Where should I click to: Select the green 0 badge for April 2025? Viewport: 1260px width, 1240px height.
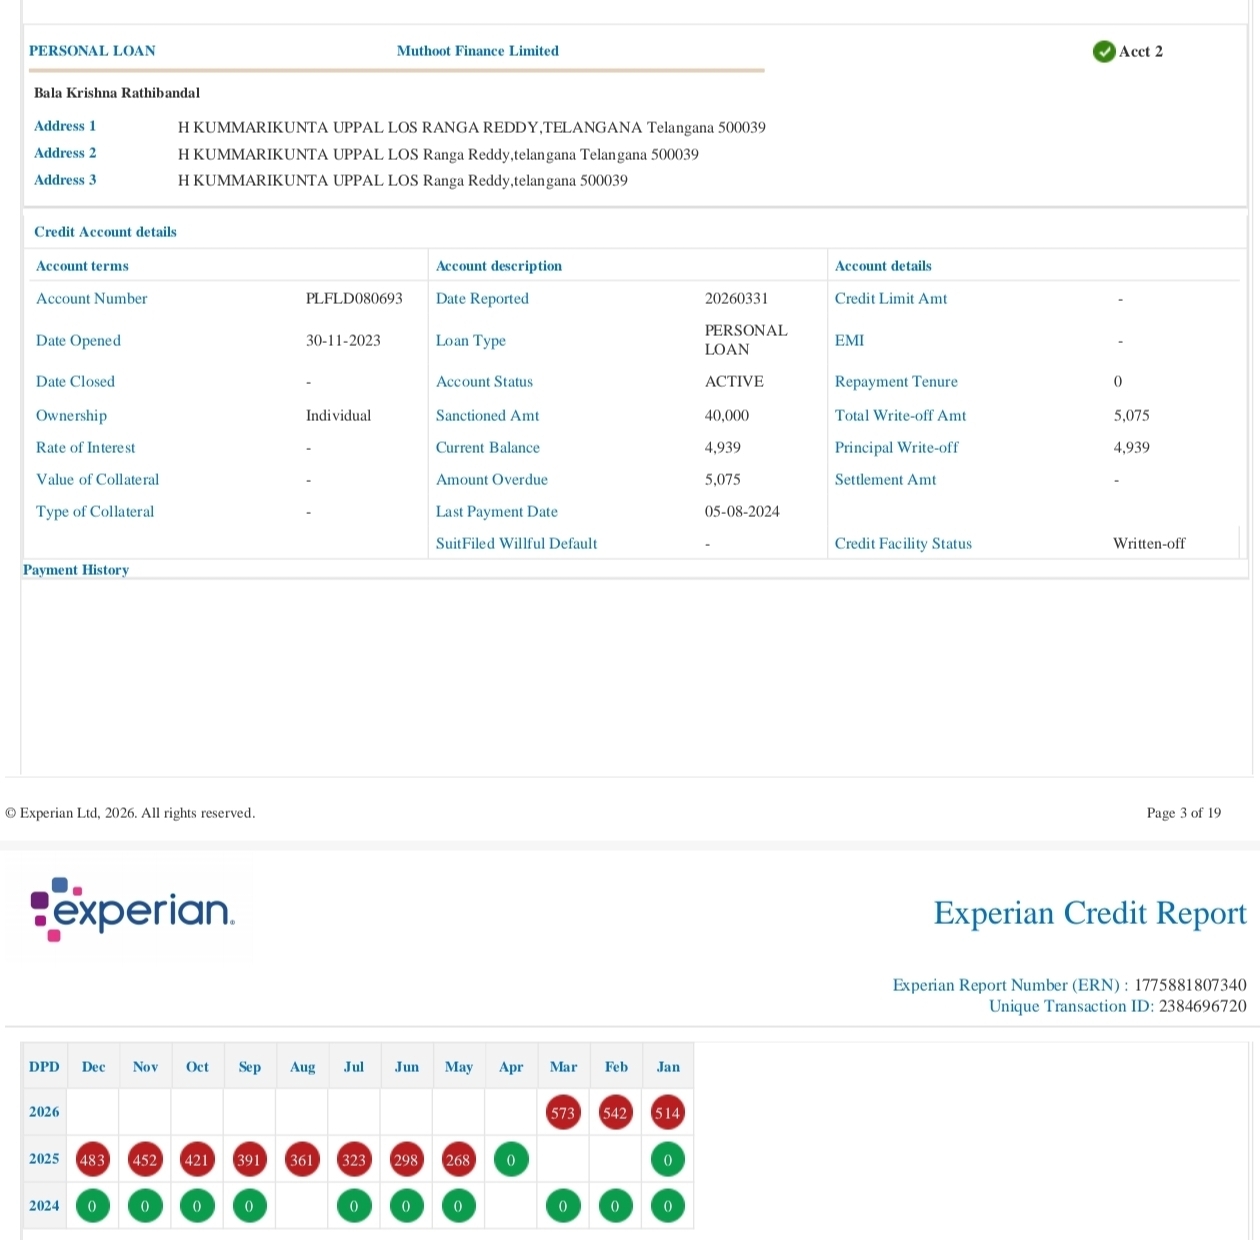tap(511, 1160)
